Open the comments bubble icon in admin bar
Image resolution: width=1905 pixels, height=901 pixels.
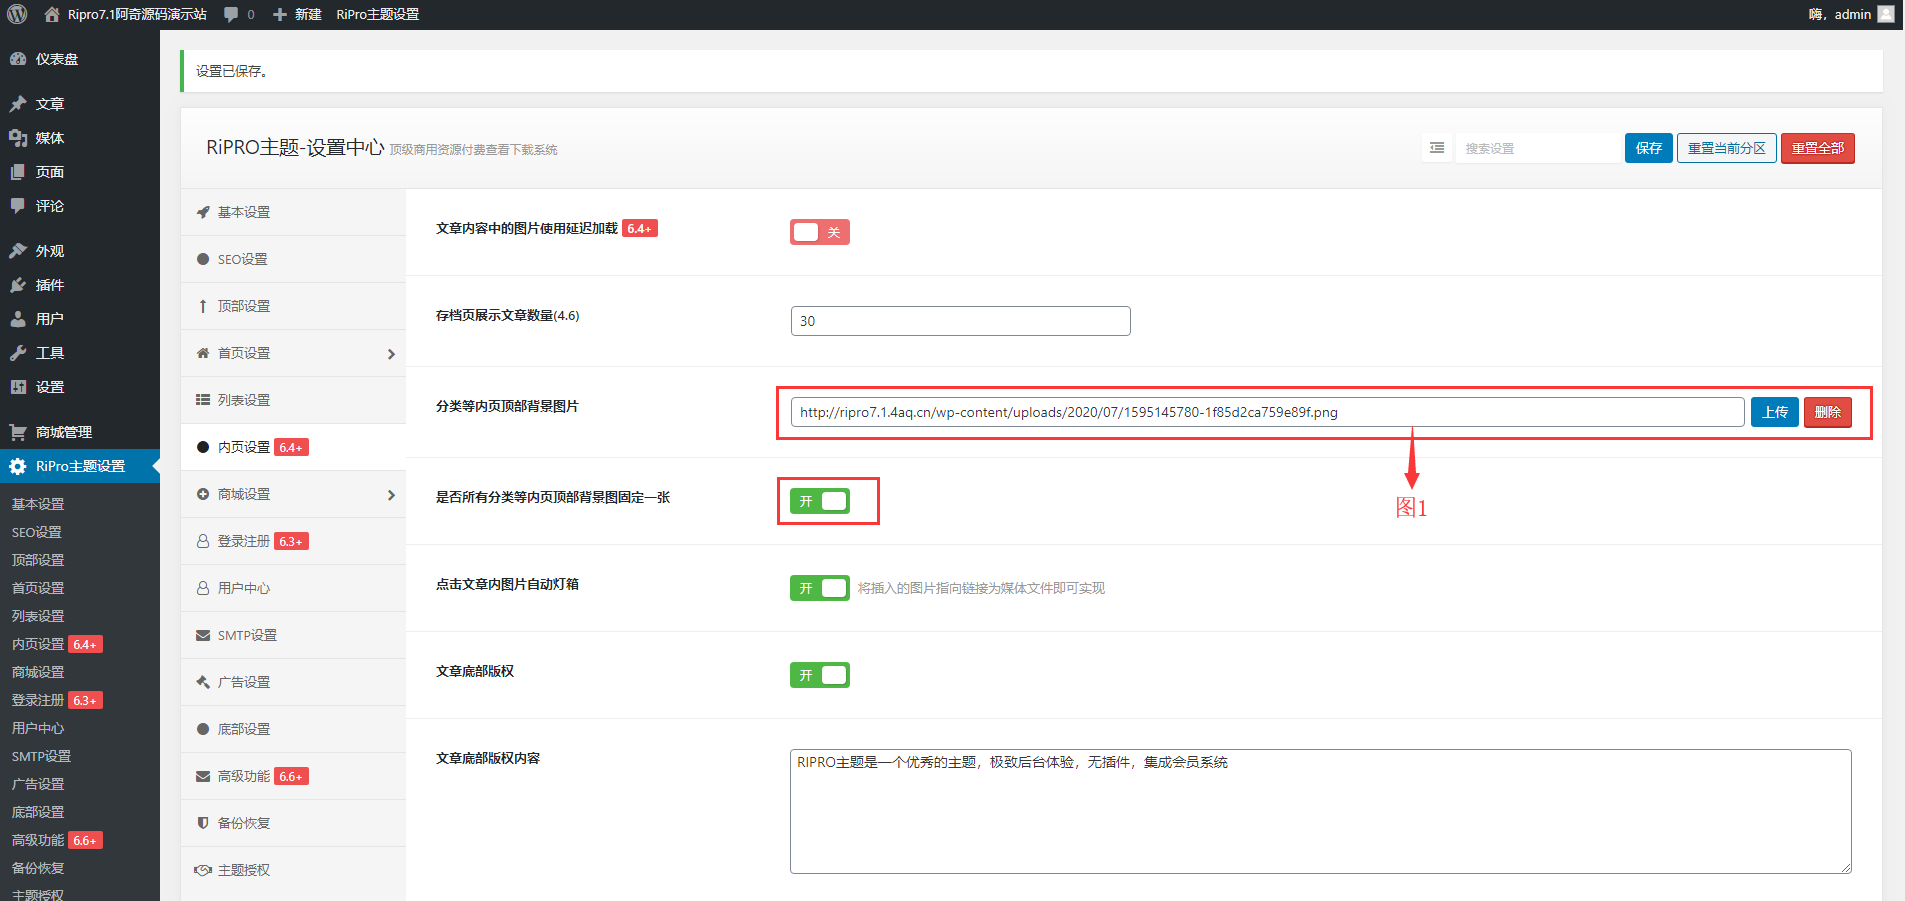(x=231, y=14)
